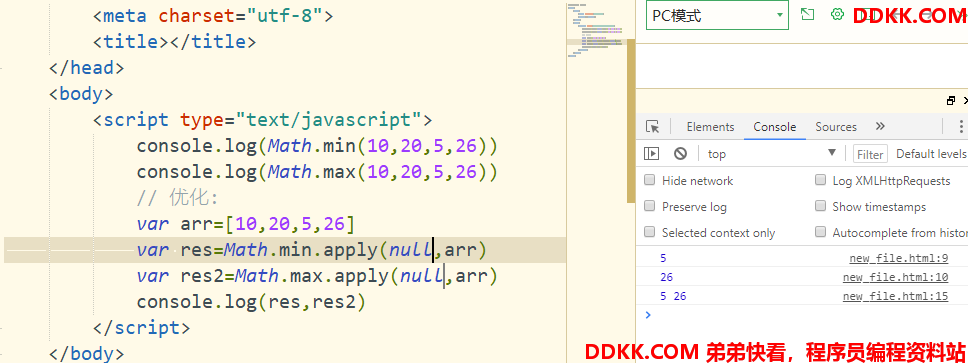Open the DevTools three-dot options menu
The height and width of the screenshot is (363, 968).
point(961,127)
